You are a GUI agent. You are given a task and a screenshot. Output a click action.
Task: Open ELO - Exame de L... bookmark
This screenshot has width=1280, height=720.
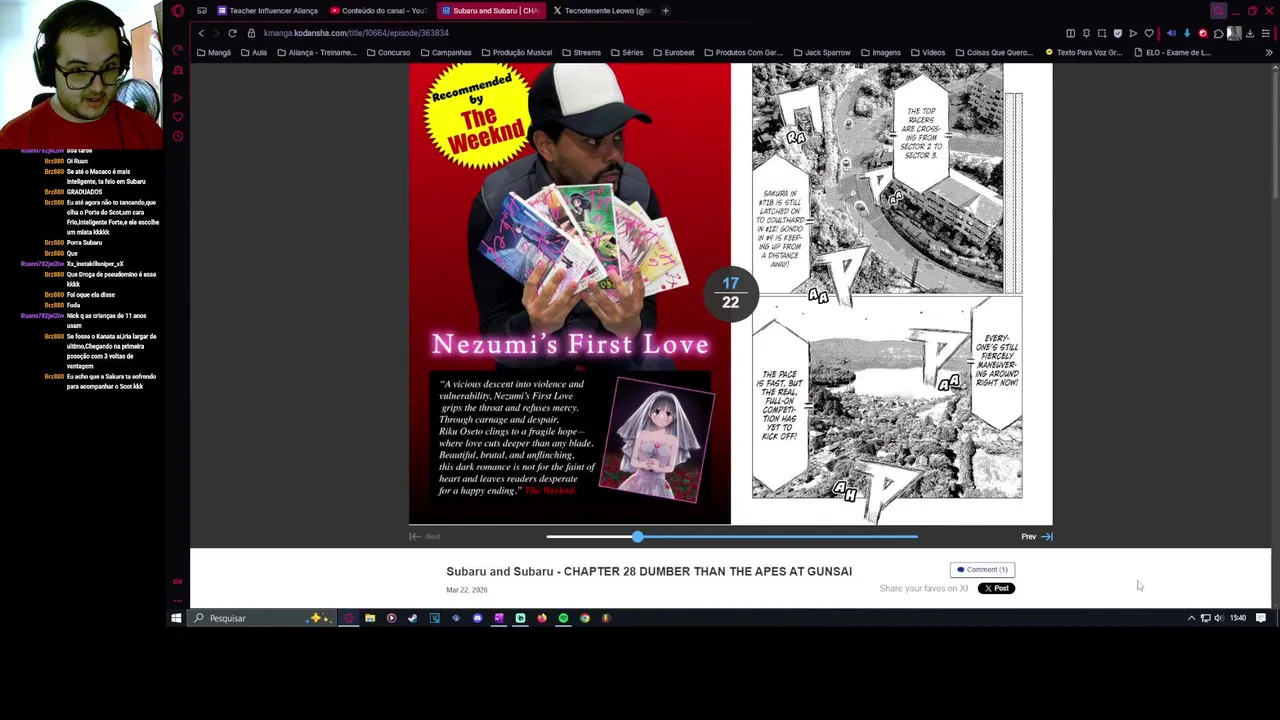click(x=1174, y=53)
